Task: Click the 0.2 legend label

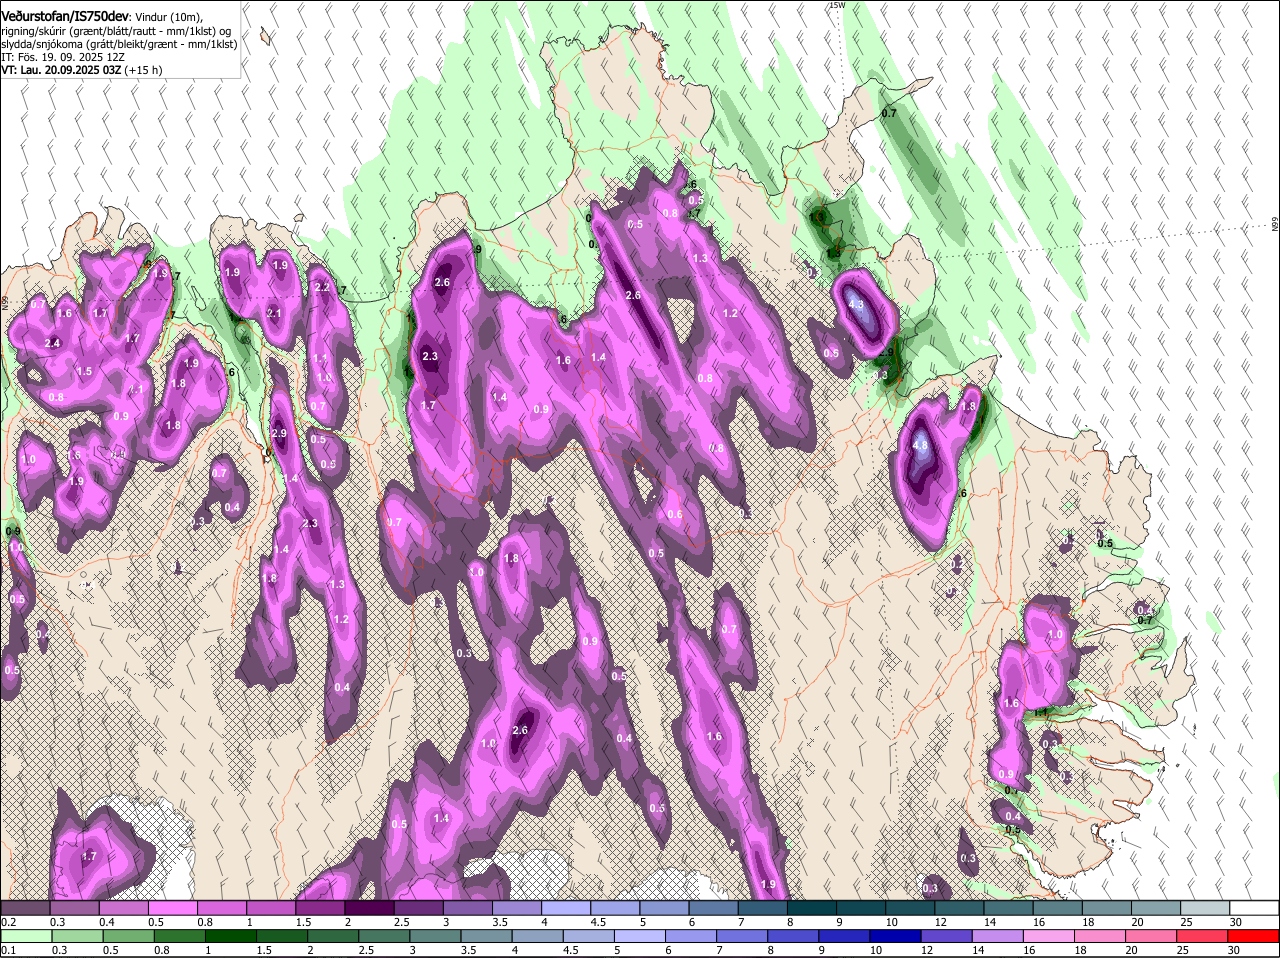Action: (x=8, y=921)
